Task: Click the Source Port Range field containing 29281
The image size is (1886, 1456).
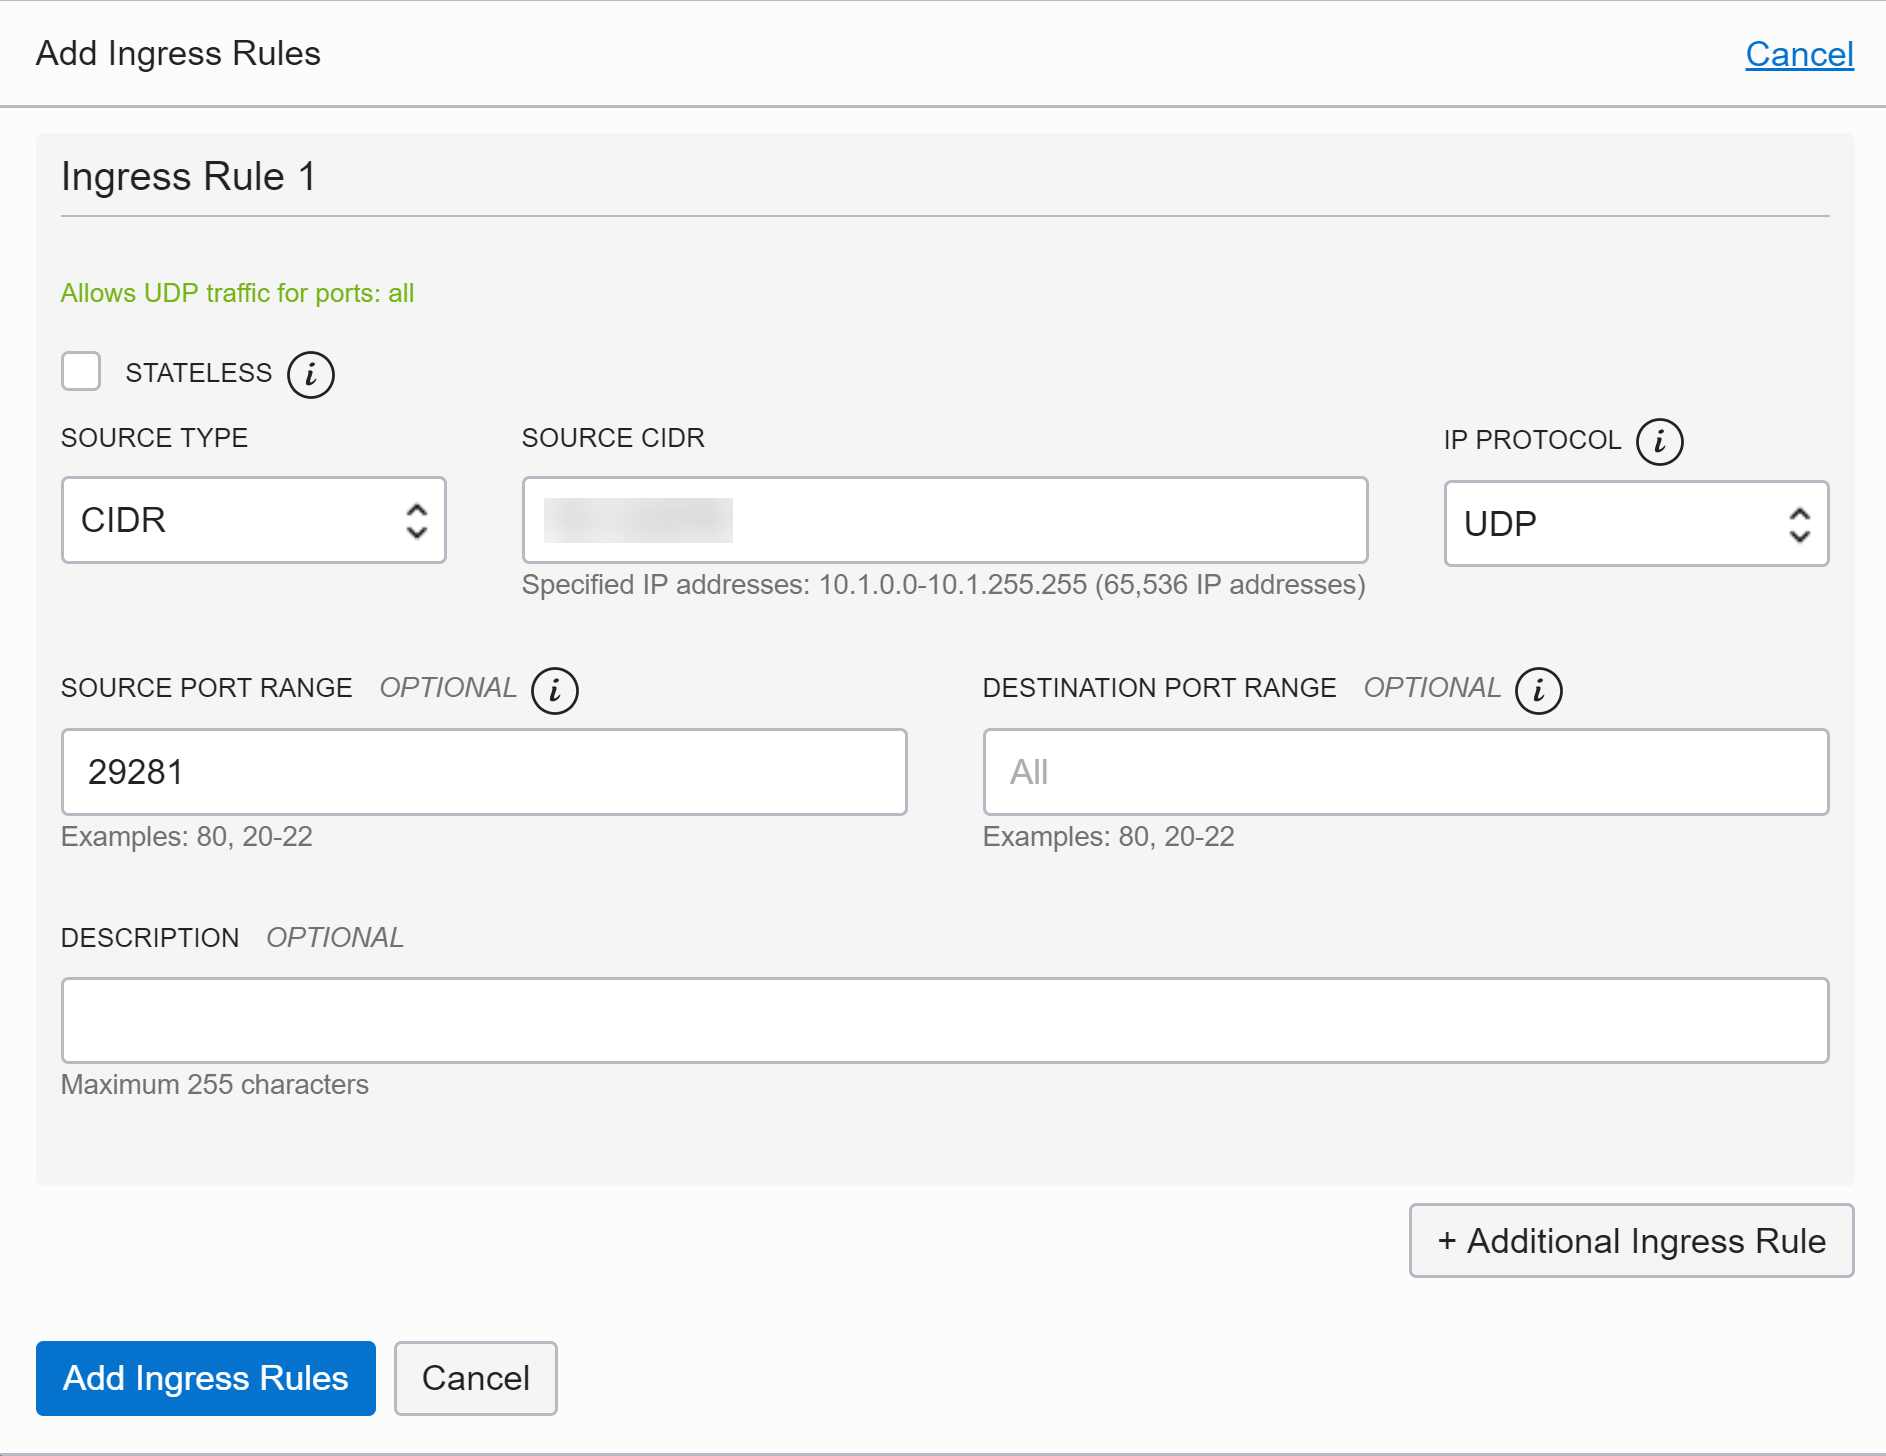Action: [484, 772]
